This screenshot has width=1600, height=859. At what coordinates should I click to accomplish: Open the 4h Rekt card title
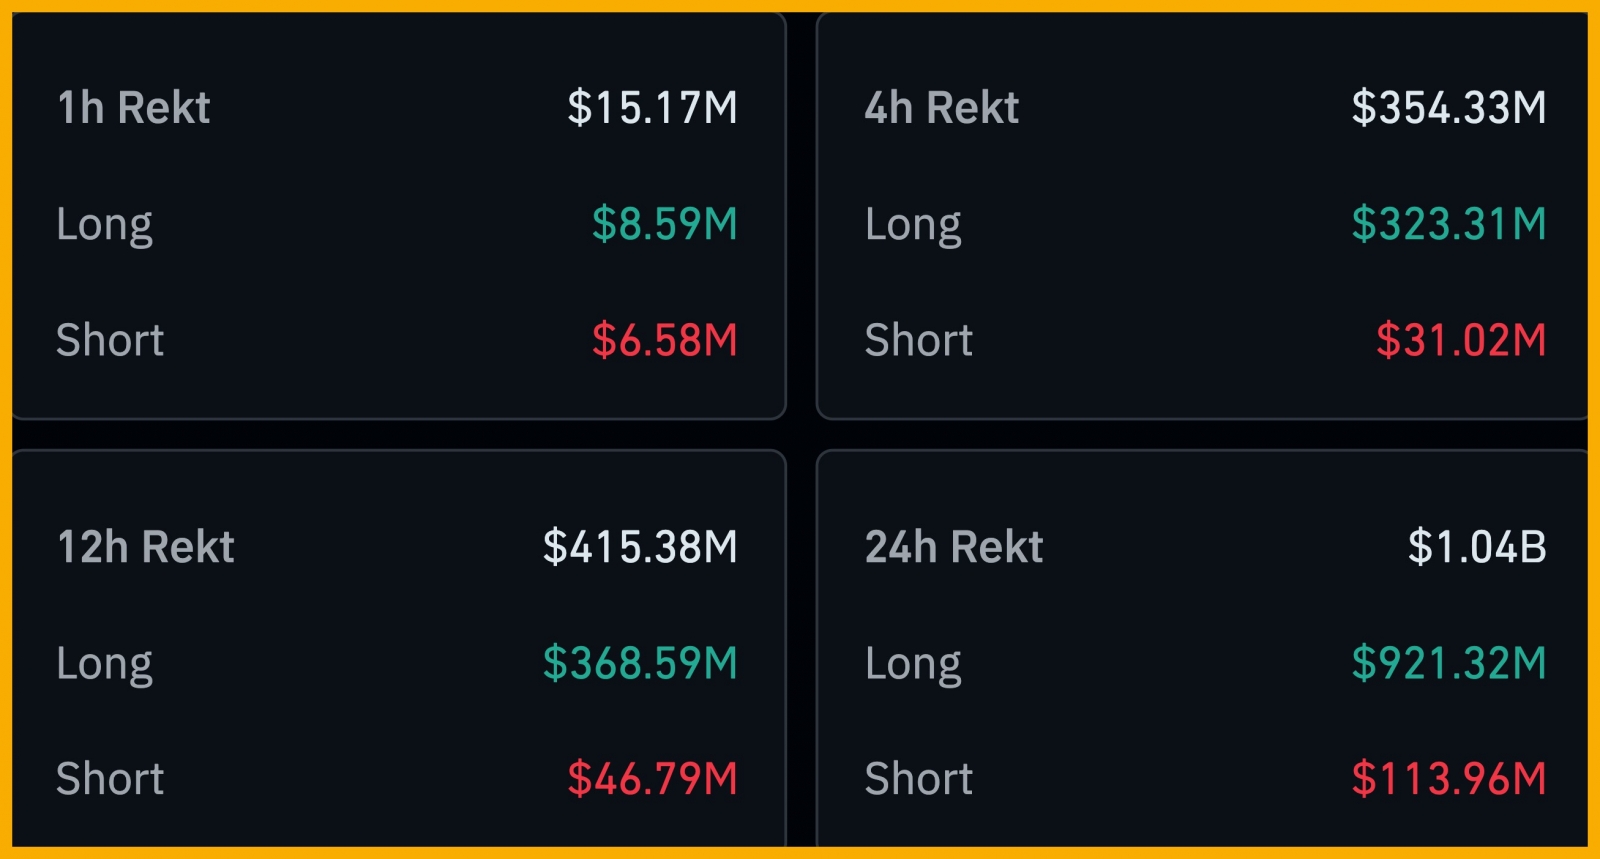coord(941,108)
